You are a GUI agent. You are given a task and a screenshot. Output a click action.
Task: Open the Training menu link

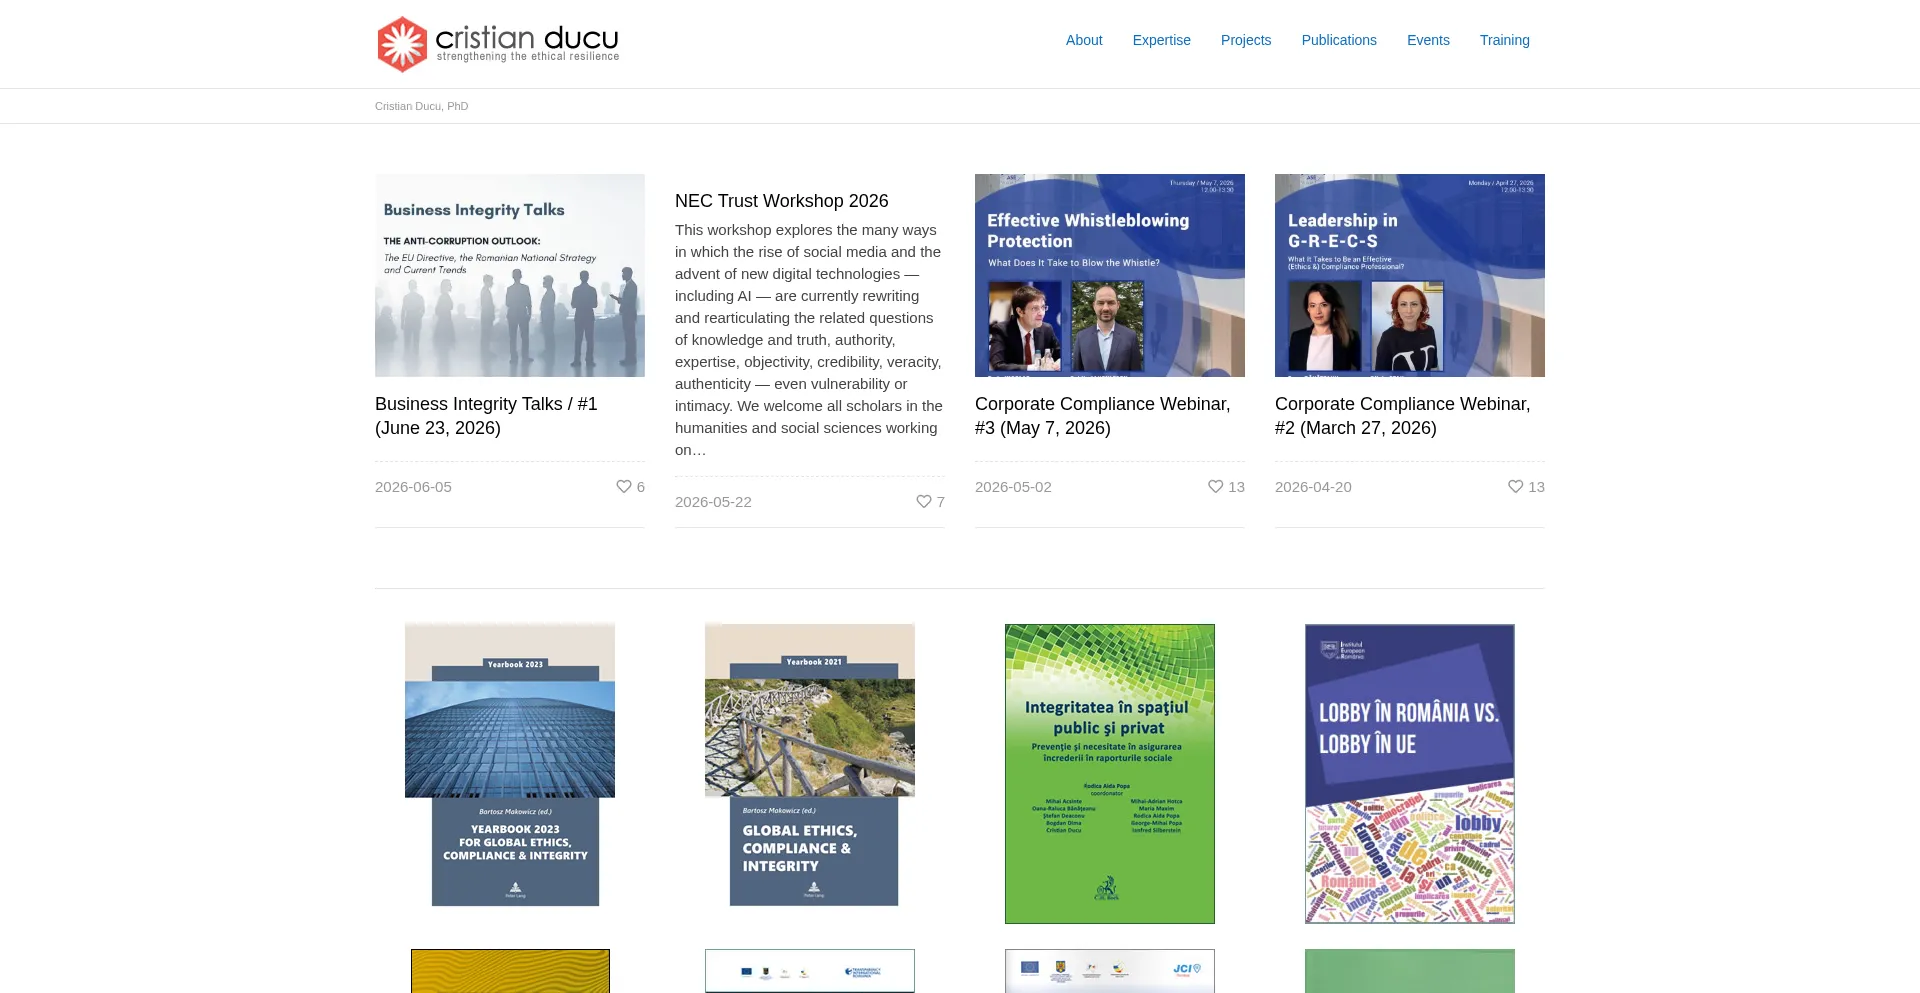tap(1505, 40)
